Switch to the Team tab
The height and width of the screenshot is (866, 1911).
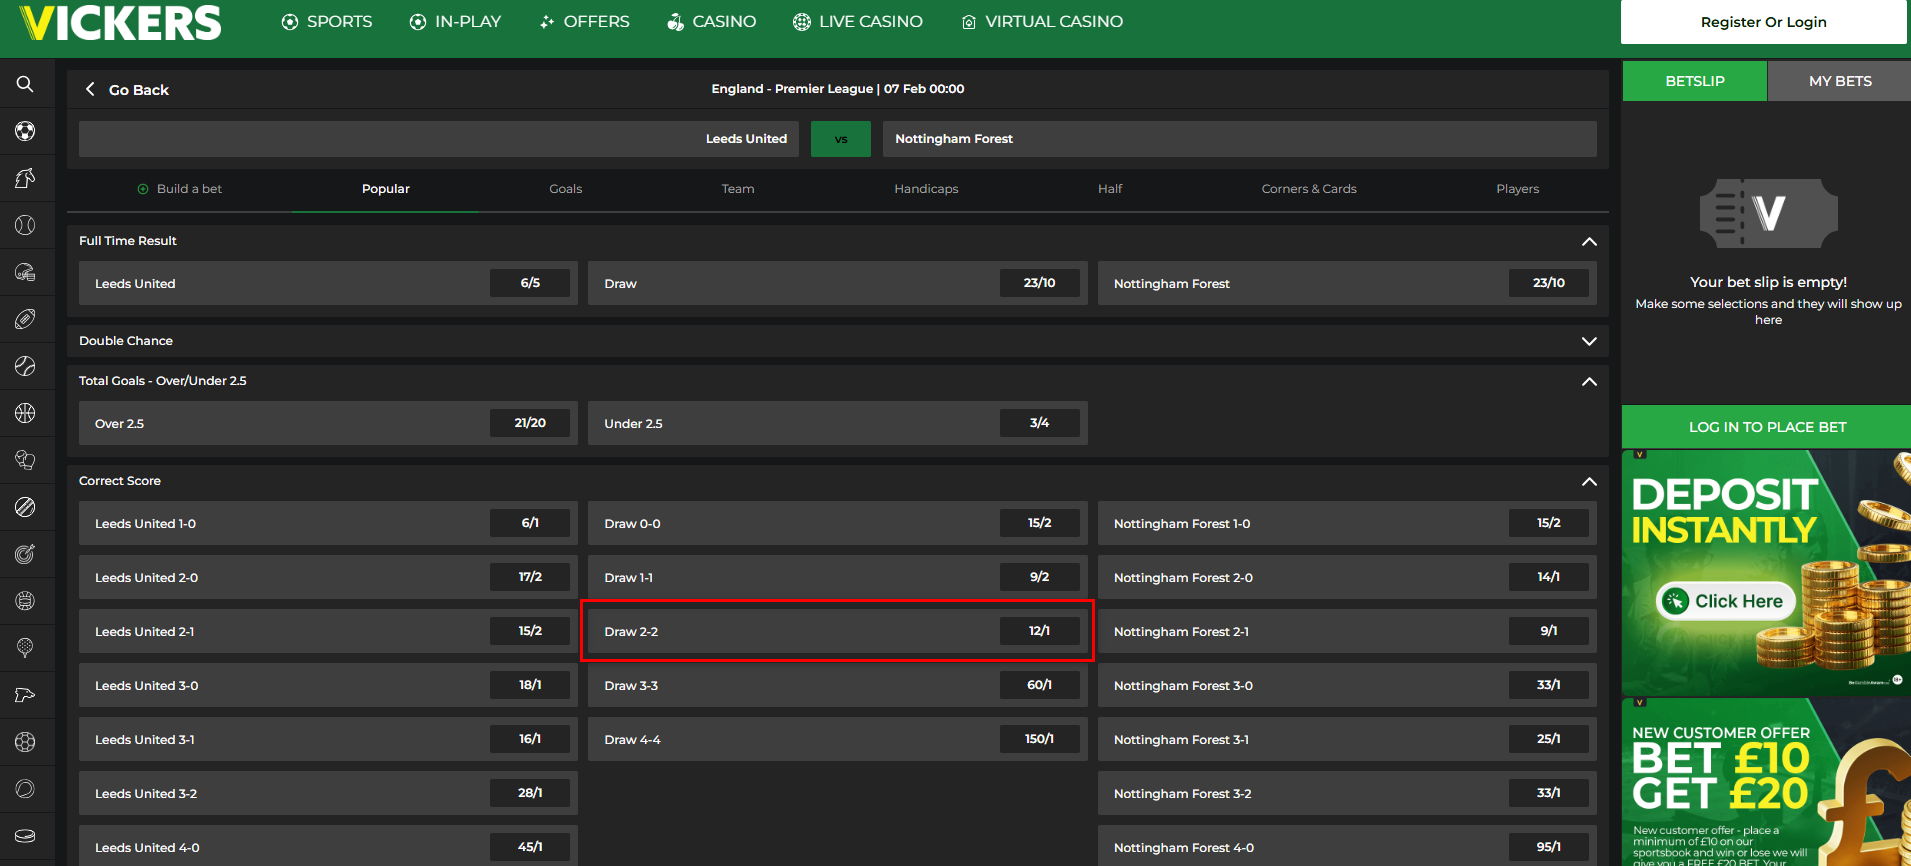(x=738, y=189)
